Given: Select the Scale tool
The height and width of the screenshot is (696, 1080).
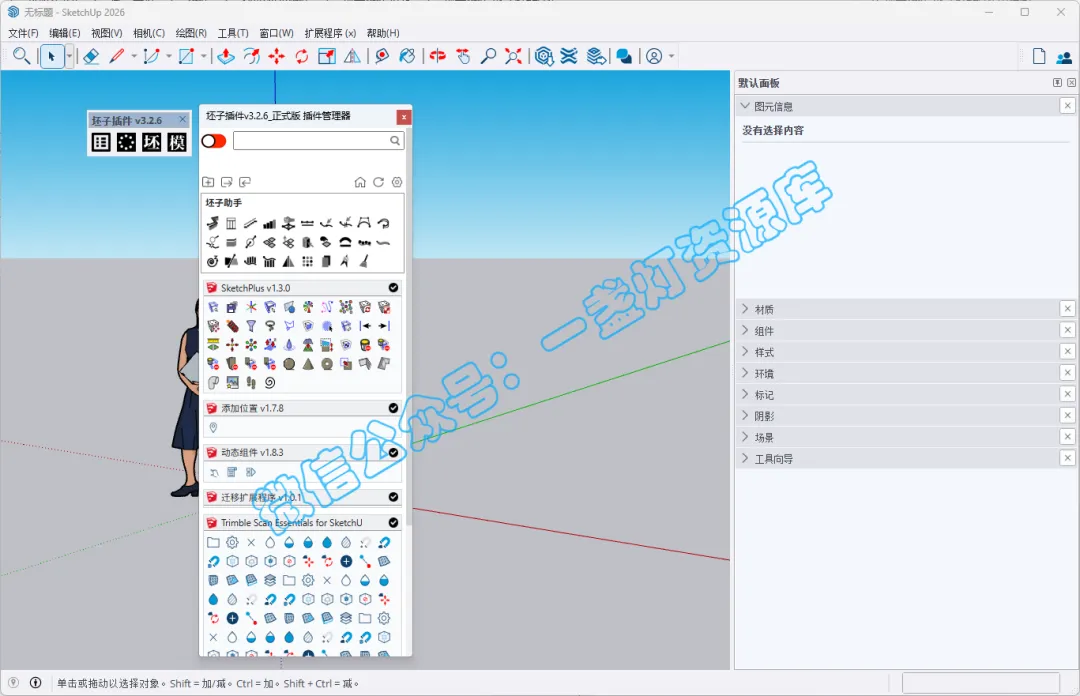Looking at the screenshot, I should point(327,57).
